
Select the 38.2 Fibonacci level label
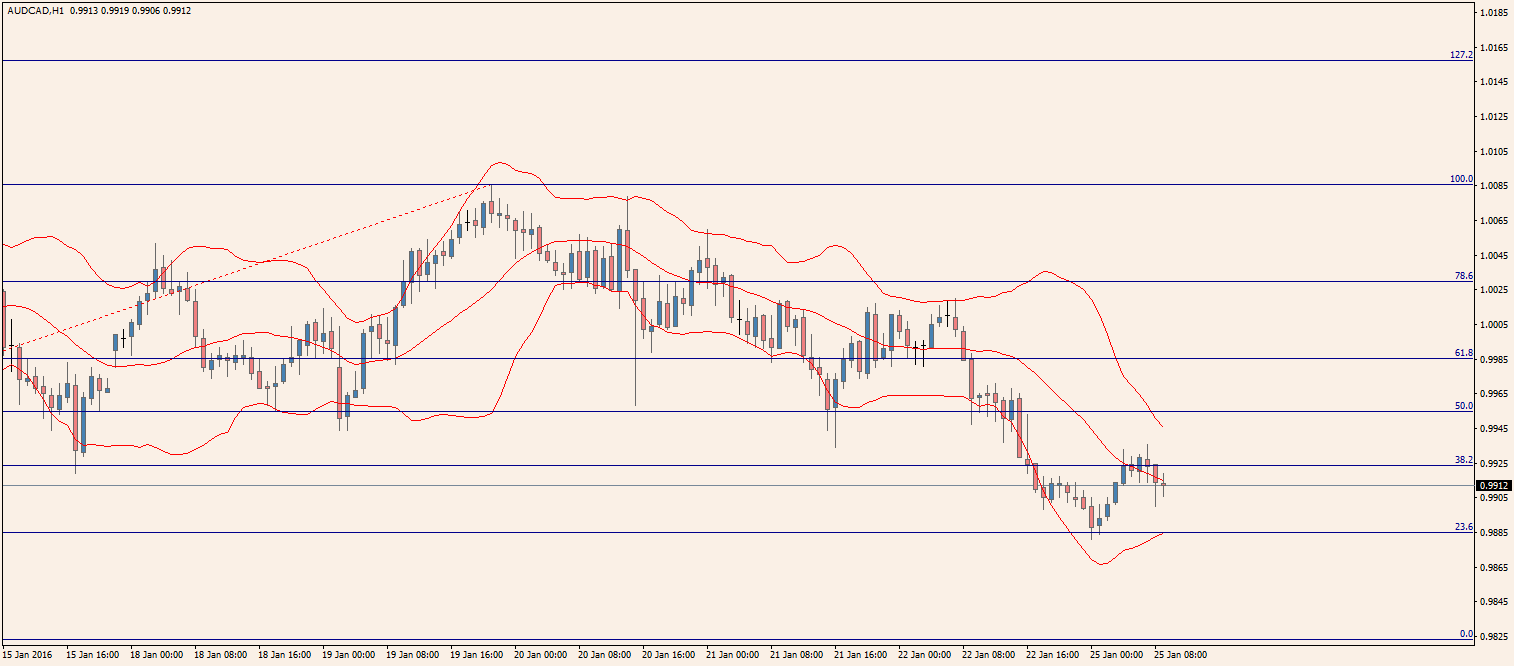coord(1463,460)
